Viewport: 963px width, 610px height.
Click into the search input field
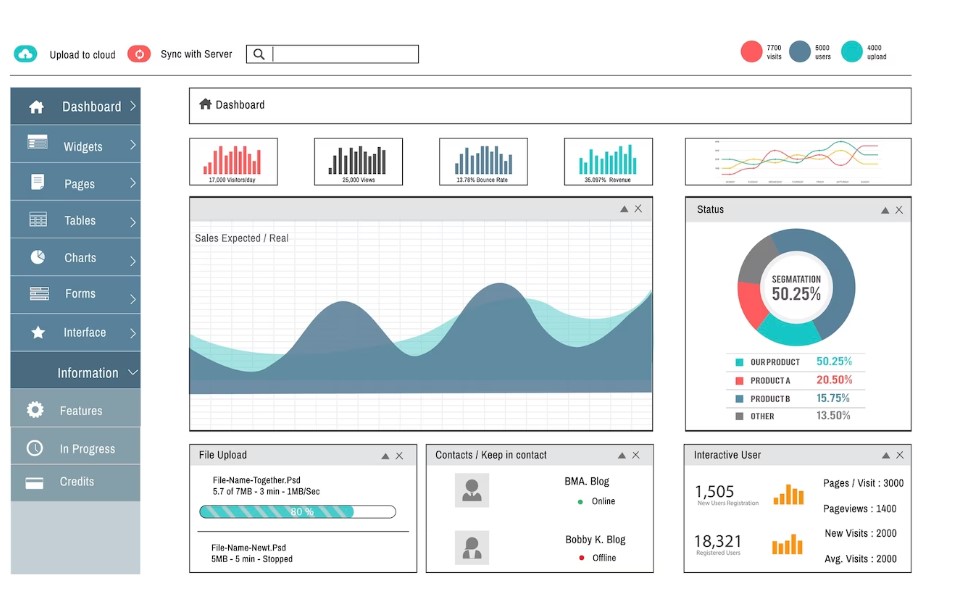tap(345, 54)
